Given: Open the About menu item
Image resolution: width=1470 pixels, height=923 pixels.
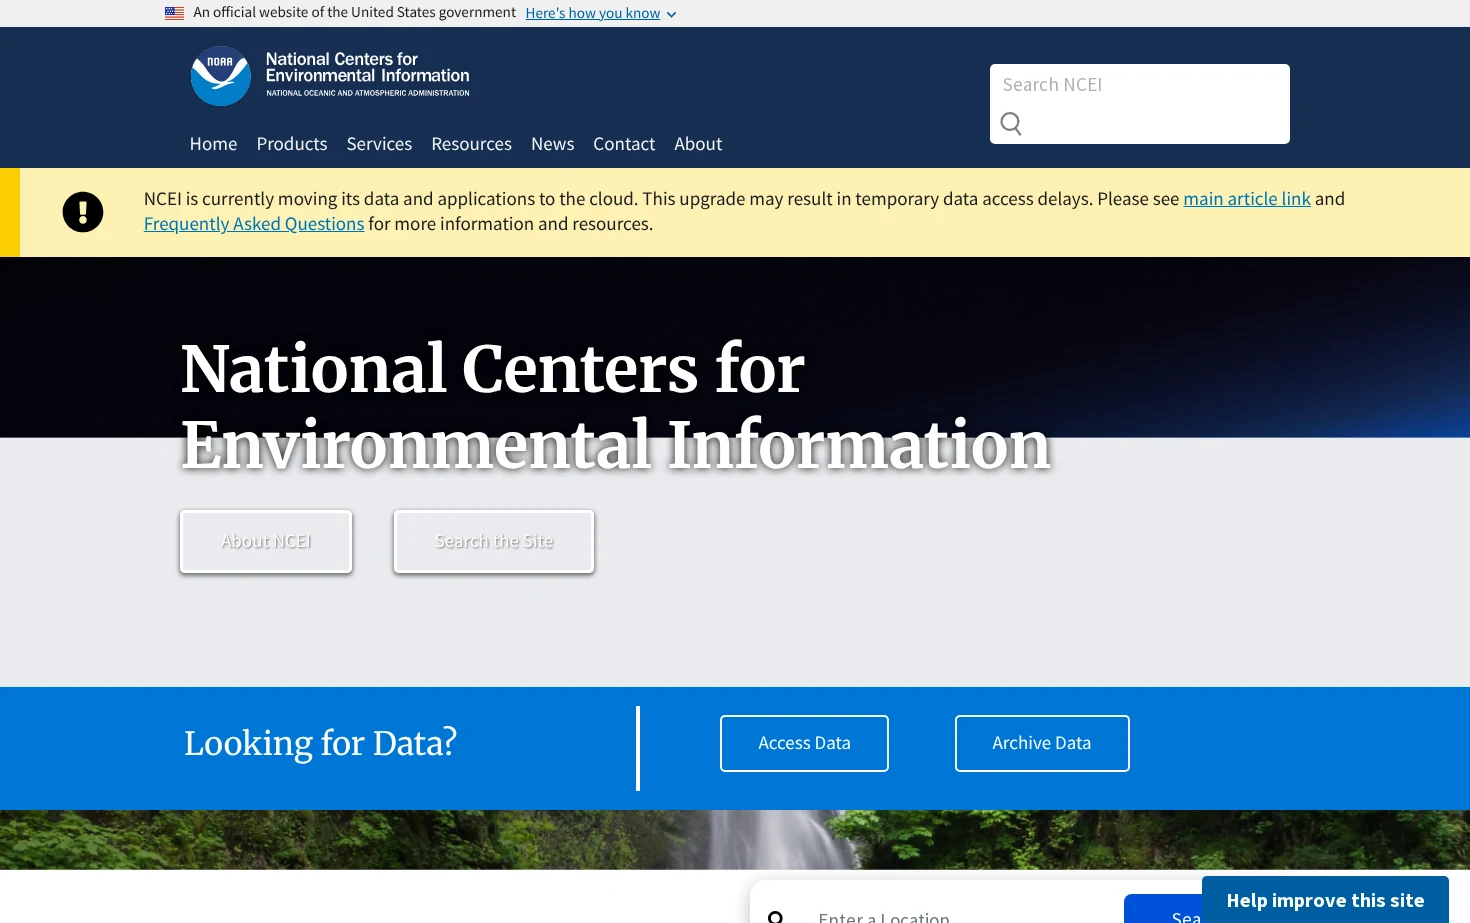Looking at the screenshot, I should (698, 144).
